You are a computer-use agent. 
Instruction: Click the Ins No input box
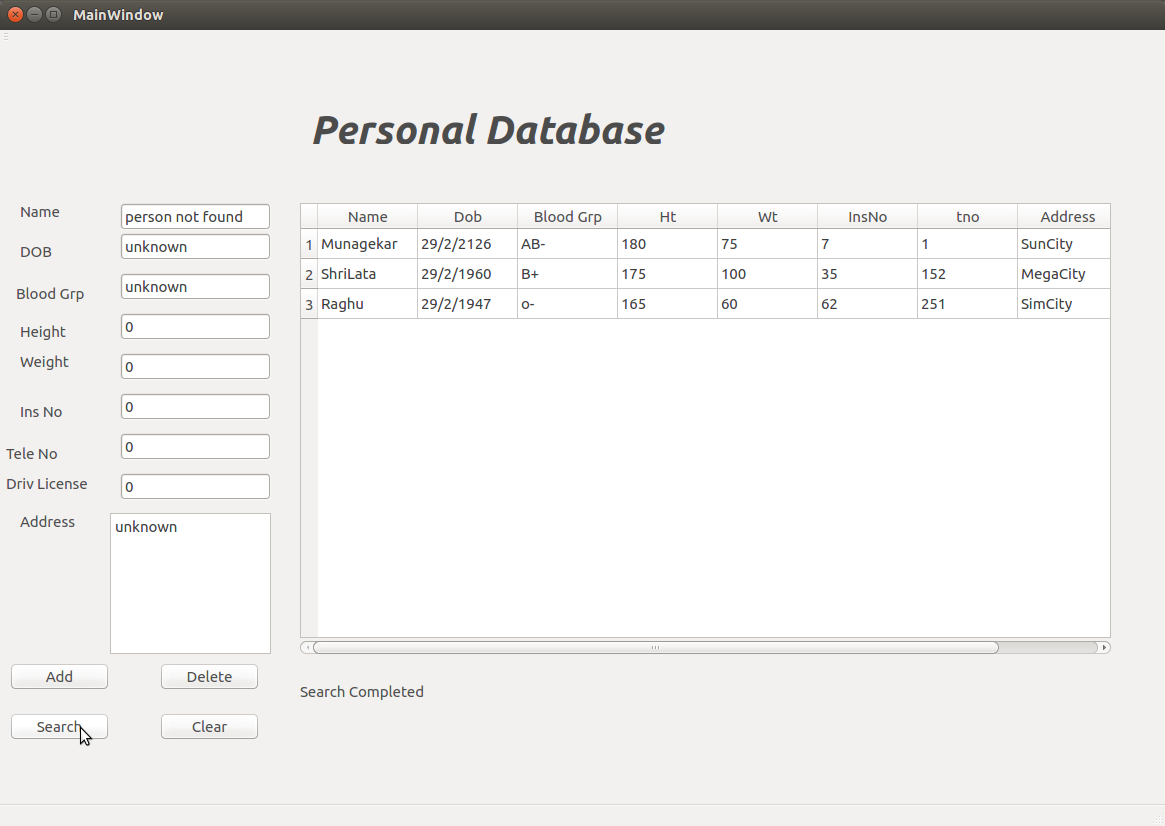coord(194,406)
